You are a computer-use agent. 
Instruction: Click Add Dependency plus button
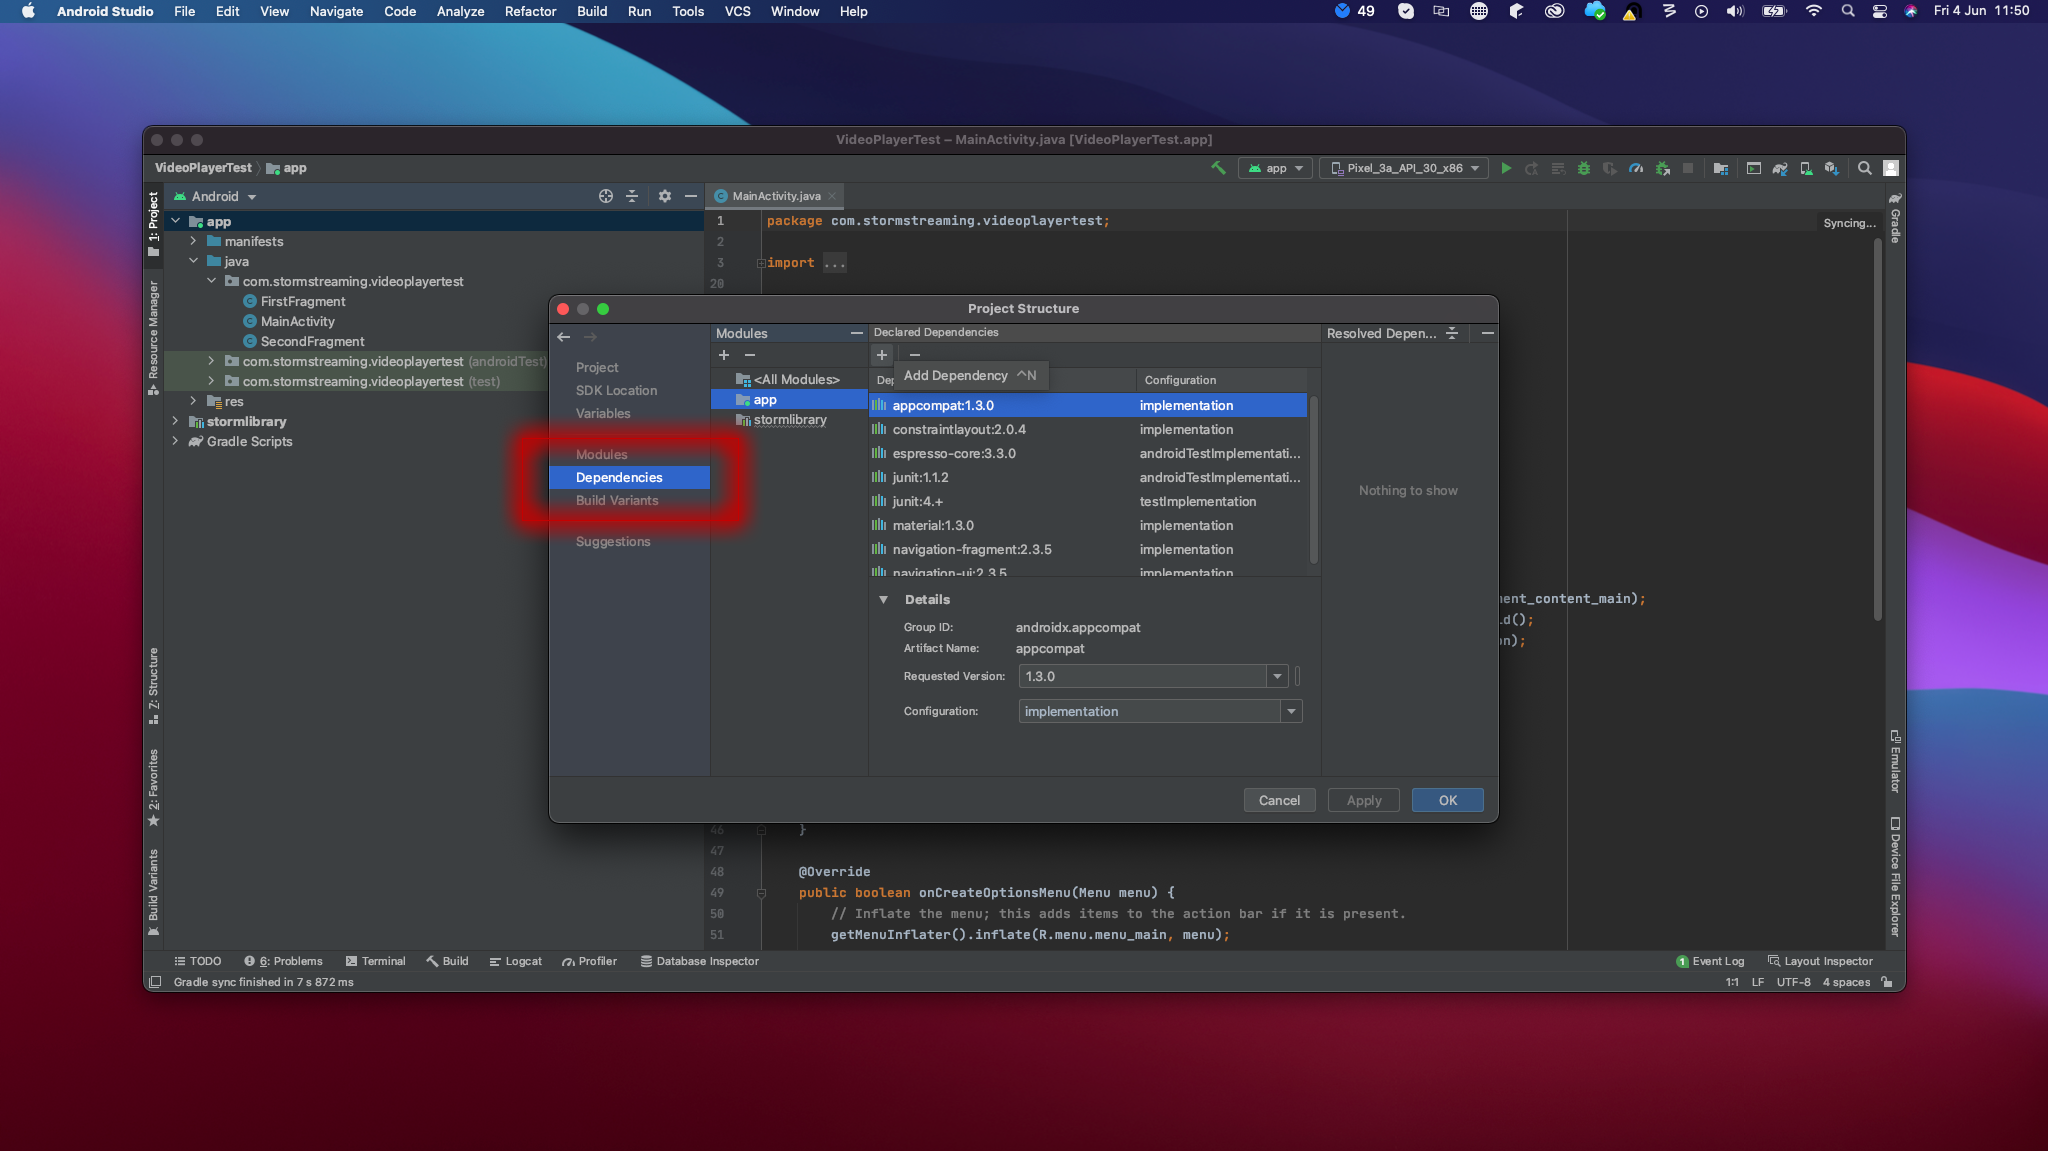(882, 355)
